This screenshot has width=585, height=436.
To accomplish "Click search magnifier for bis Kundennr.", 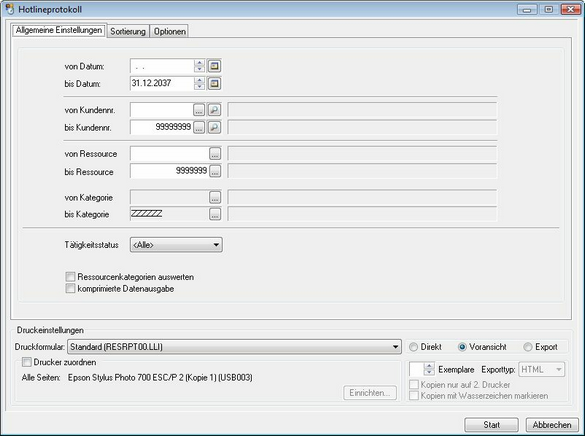I will point(214,127).
